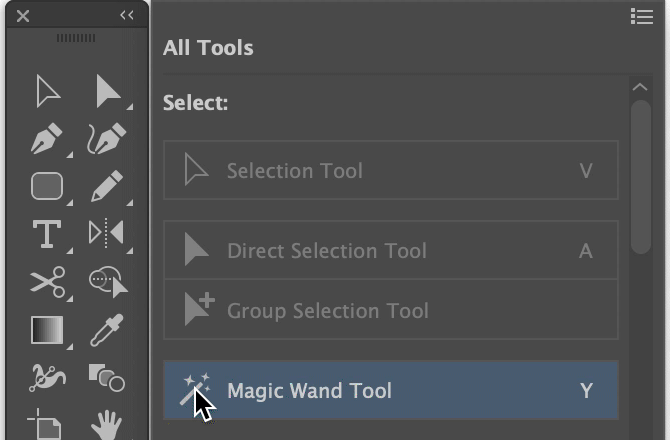Choose the Curvature tool
This screenshot has height=440, width=670.
(x=106, y=139)
